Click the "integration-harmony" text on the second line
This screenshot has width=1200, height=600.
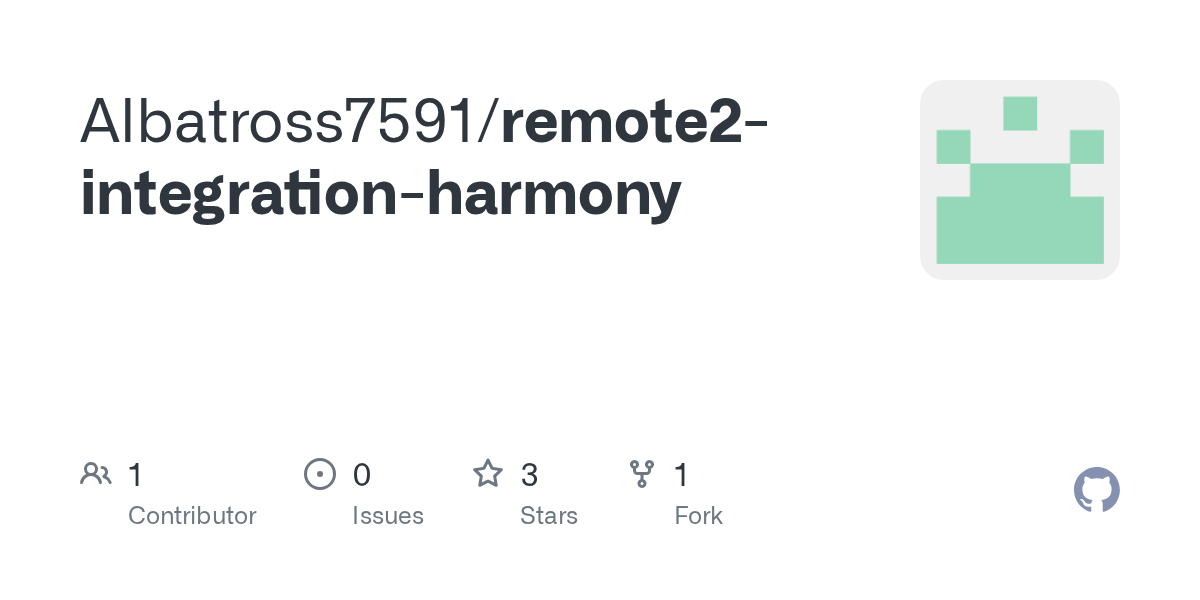coord(380,193)
